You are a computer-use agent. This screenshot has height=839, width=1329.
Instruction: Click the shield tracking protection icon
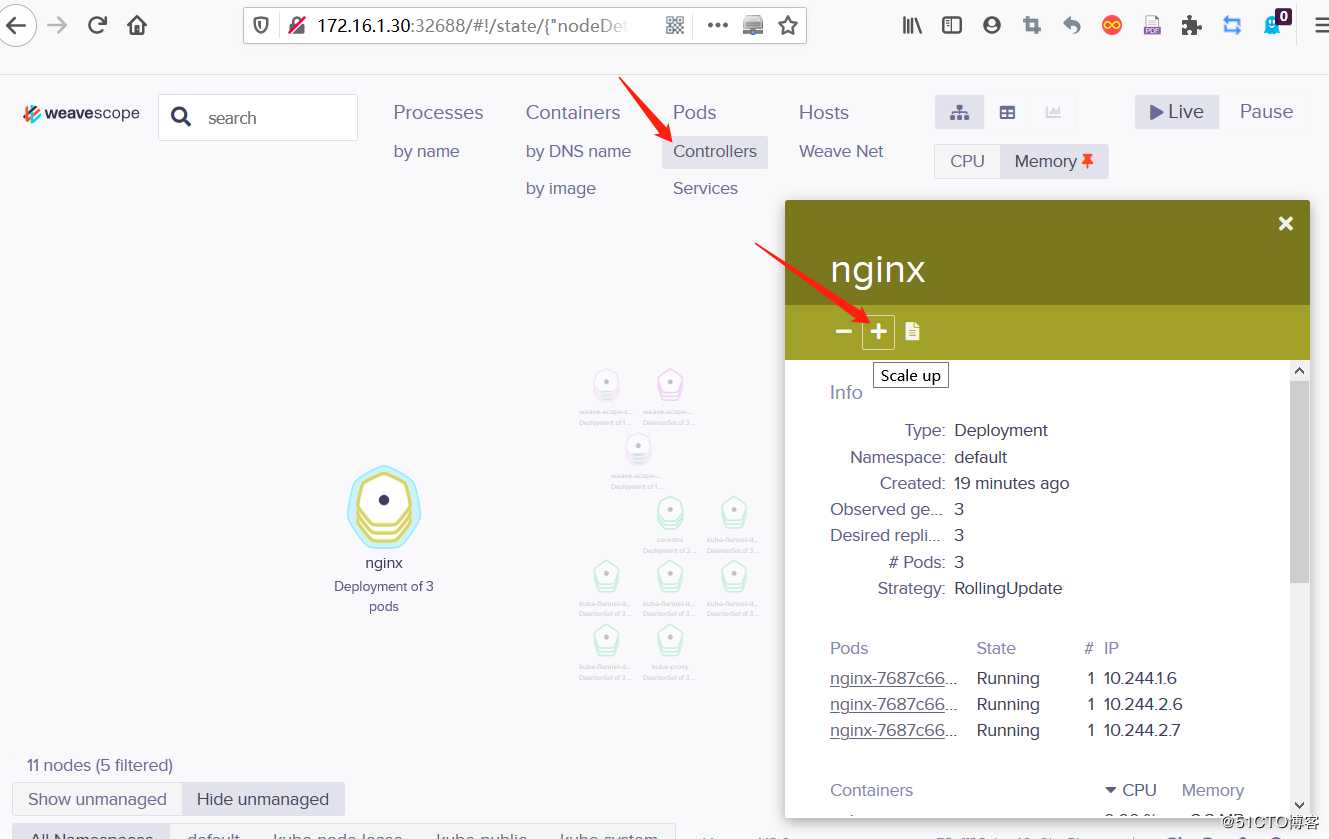point(261,26)
